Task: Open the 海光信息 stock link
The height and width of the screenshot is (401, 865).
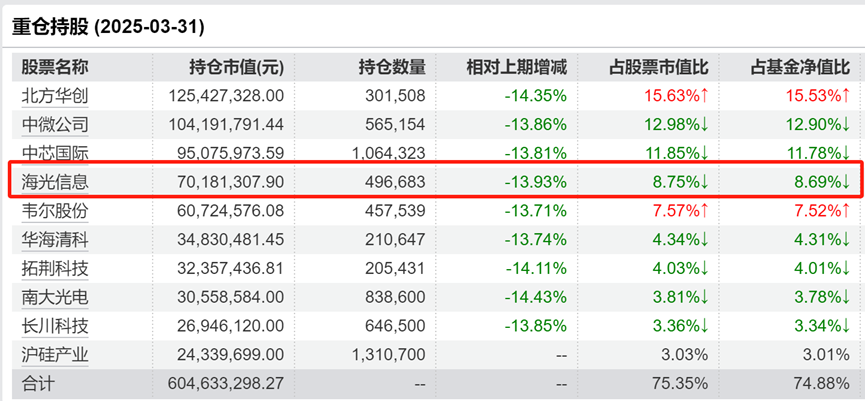Action: click(55, 182)
